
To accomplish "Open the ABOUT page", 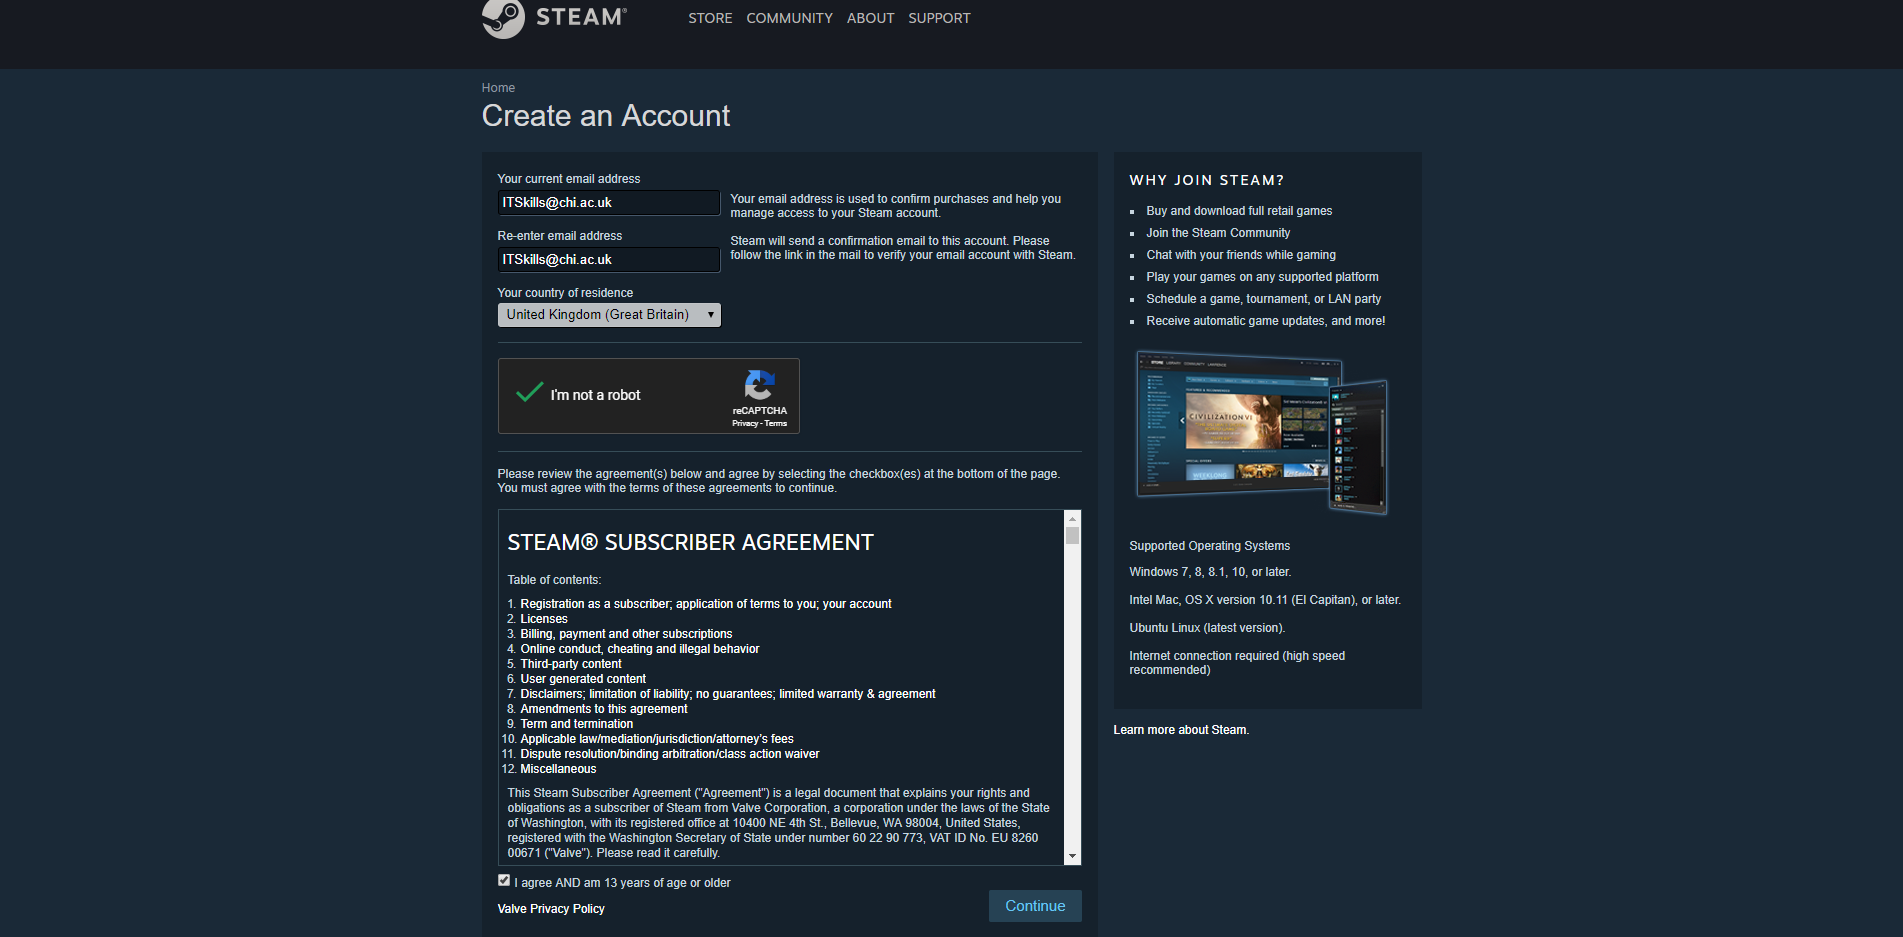I will (870, 18).
